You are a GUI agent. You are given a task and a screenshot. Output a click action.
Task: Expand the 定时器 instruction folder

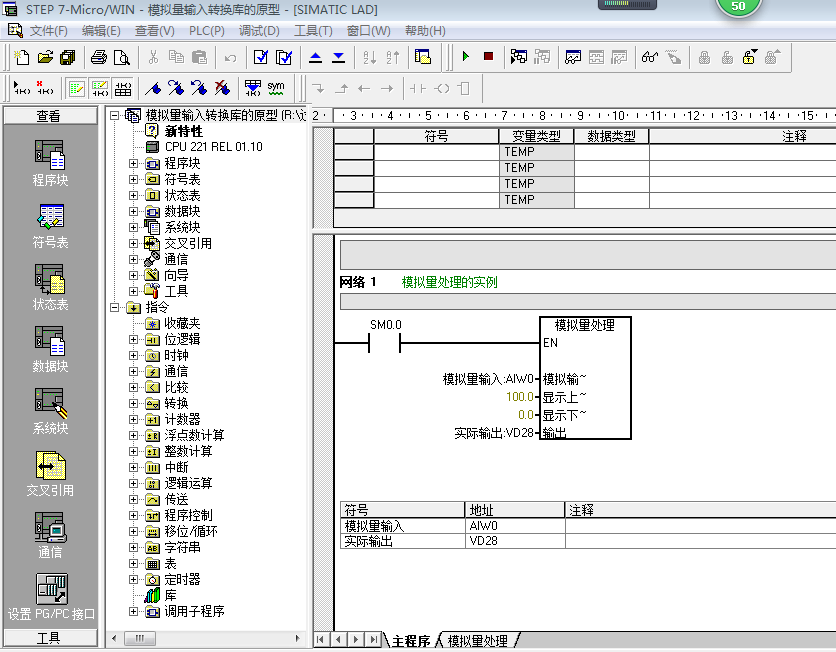click(134, 579)
